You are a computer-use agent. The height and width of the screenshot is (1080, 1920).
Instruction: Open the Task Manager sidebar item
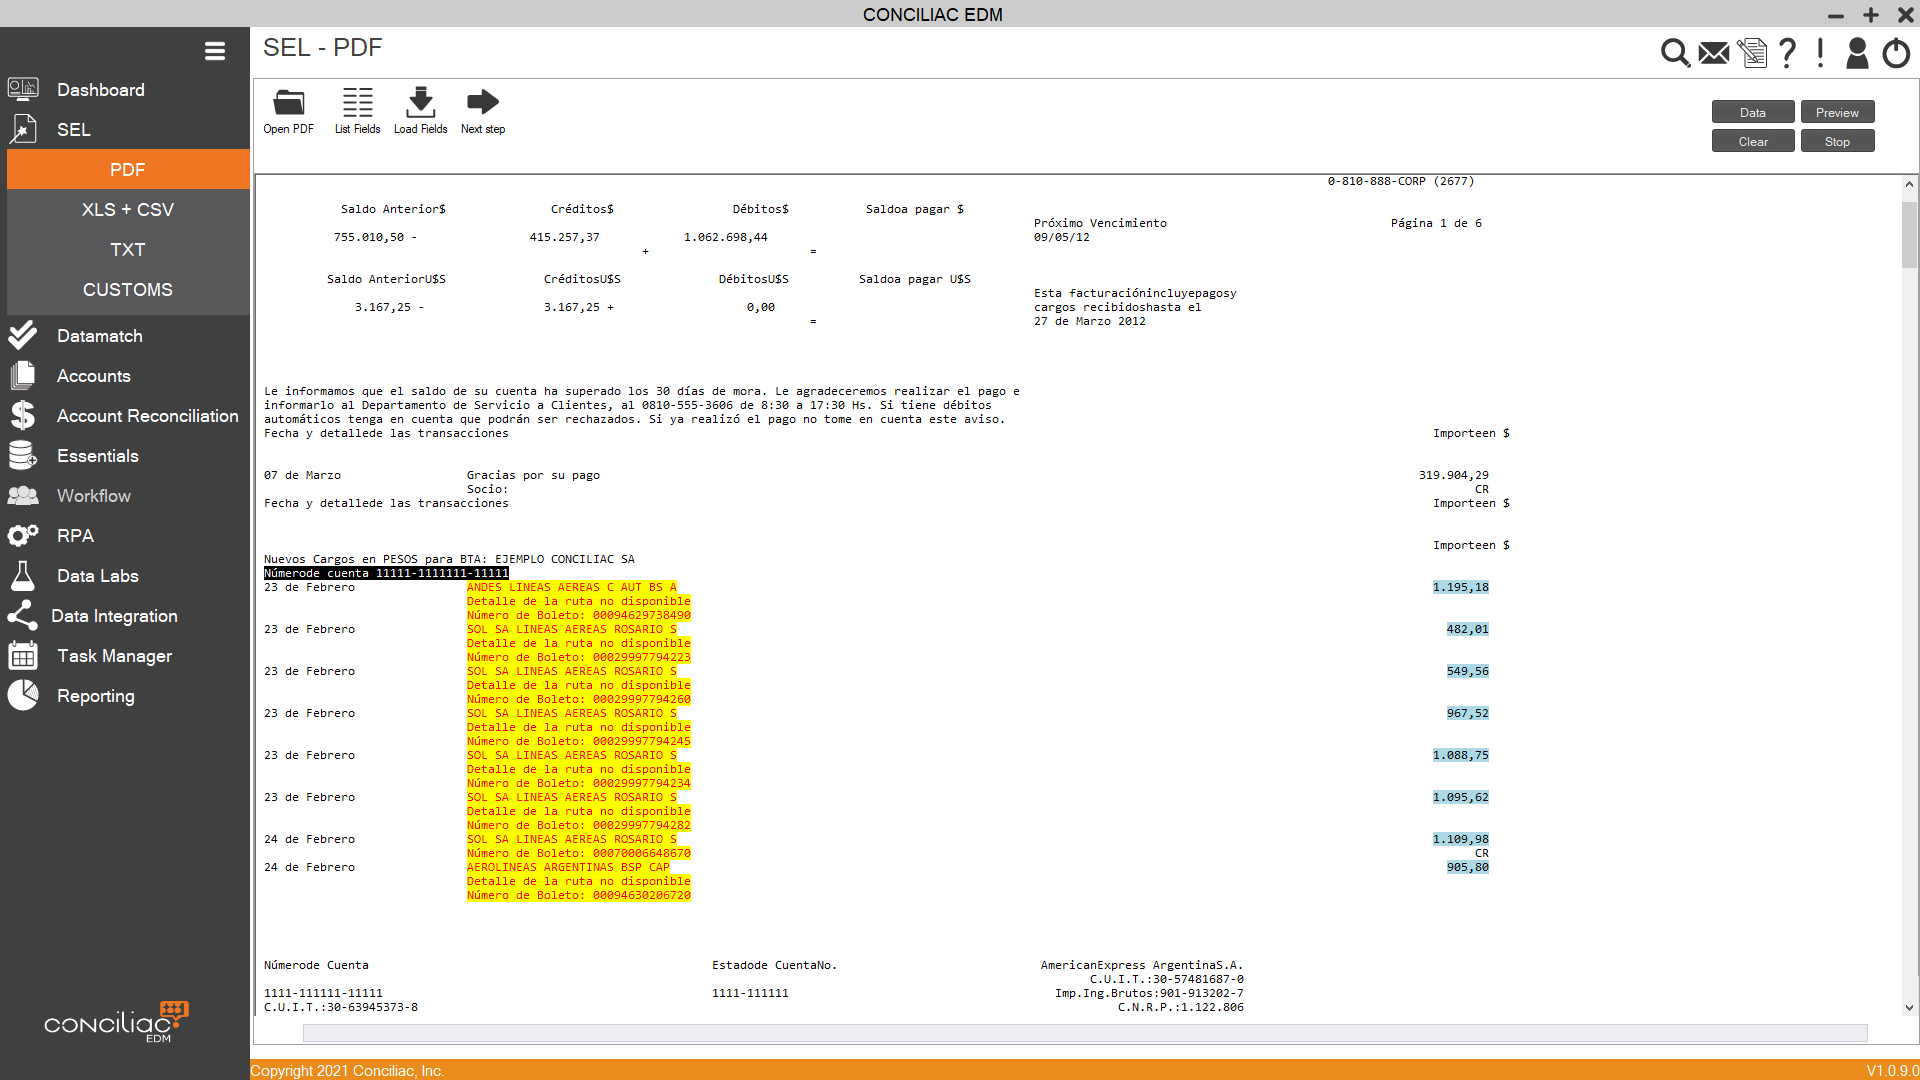[114, 656]
